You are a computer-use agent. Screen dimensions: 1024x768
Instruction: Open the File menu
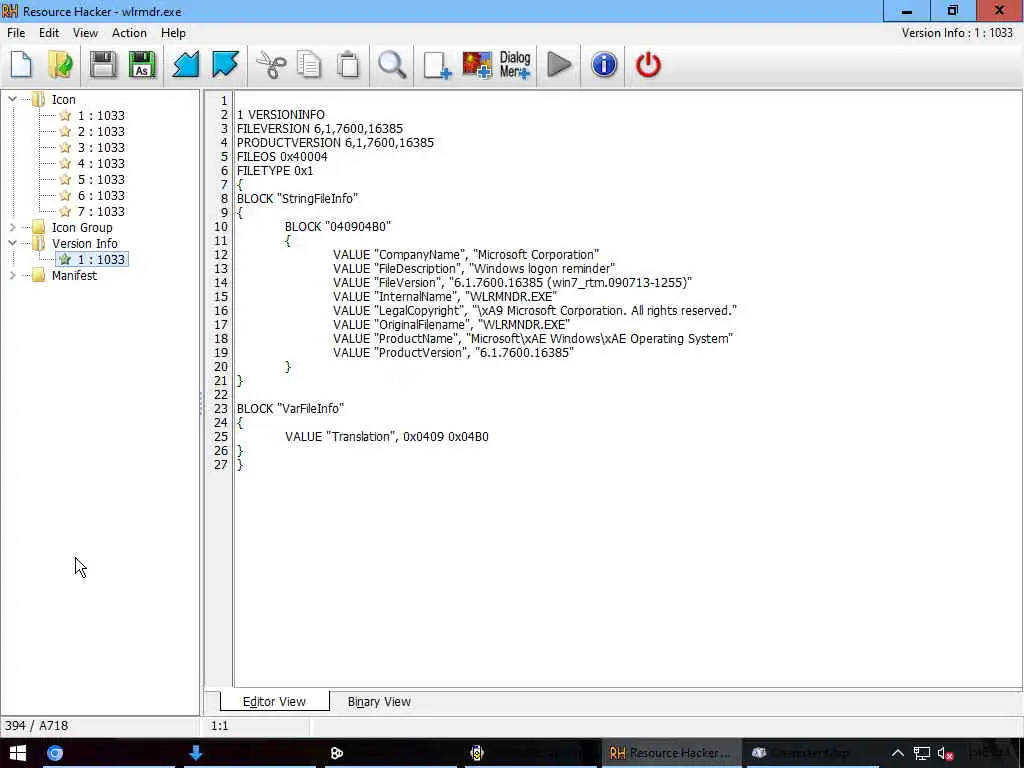(16, 33)
